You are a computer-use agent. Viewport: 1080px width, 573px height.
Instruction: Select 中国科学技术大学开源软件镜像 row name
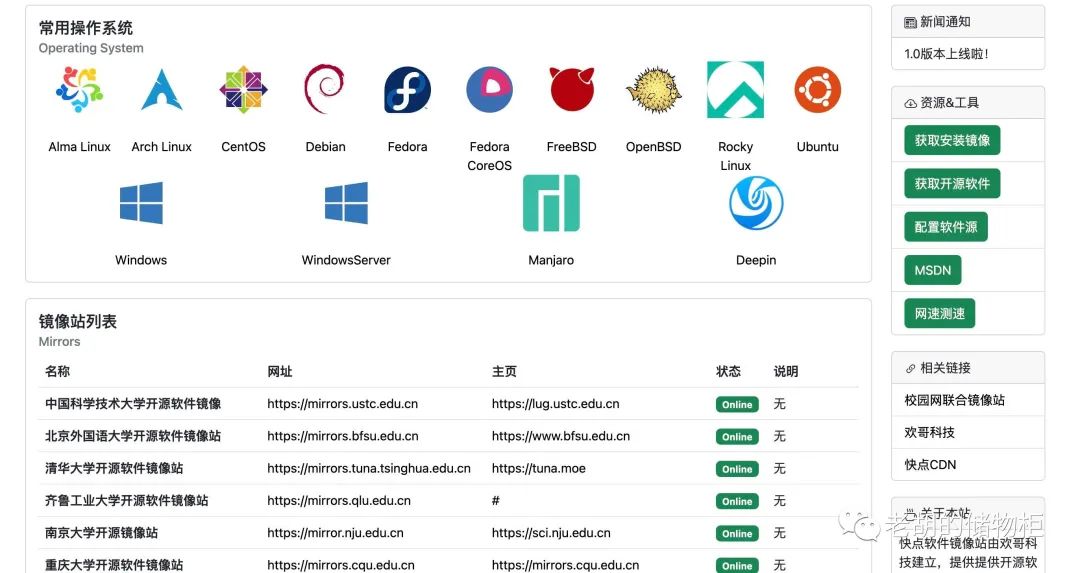tap(133, 404)
